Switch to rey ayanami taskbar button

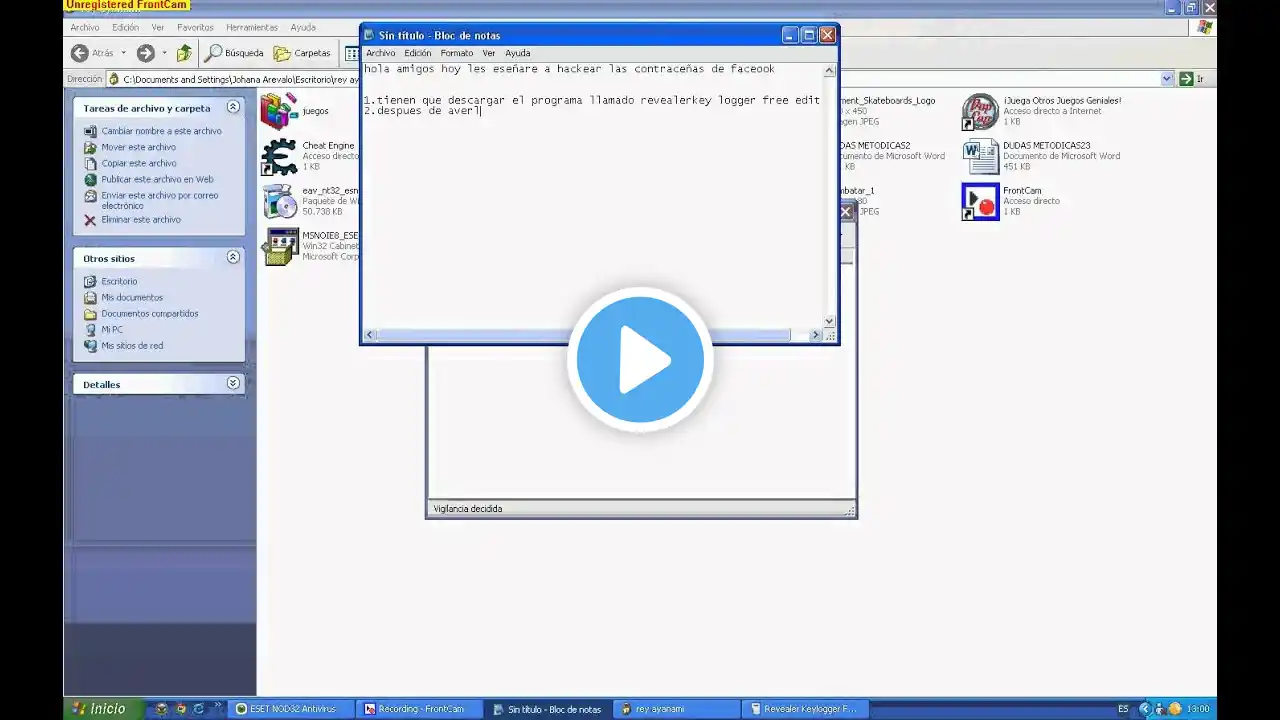[x=678, y=709]
